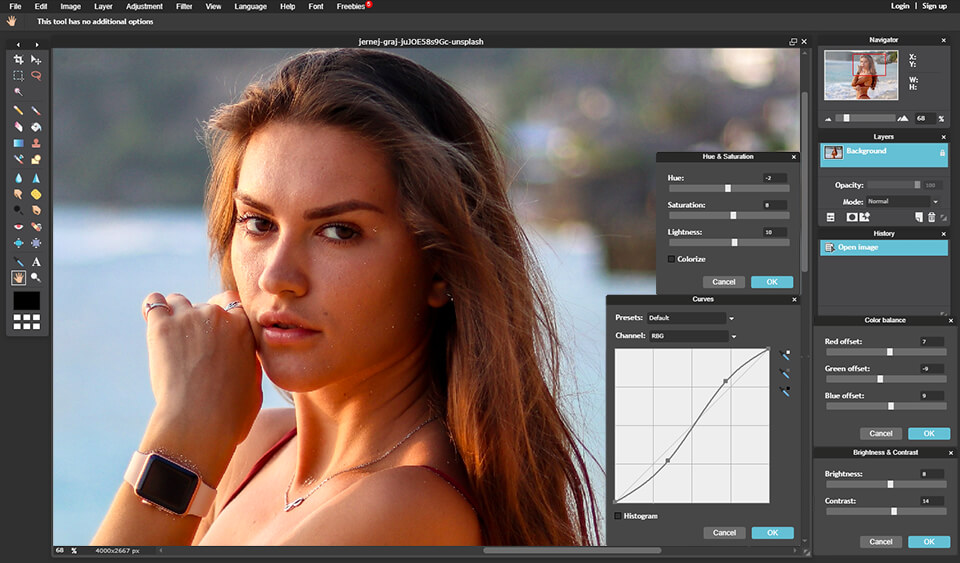Viewport: 960px width, 563px height.
Task: Pick the Type text tool
Action: (36, 262)
